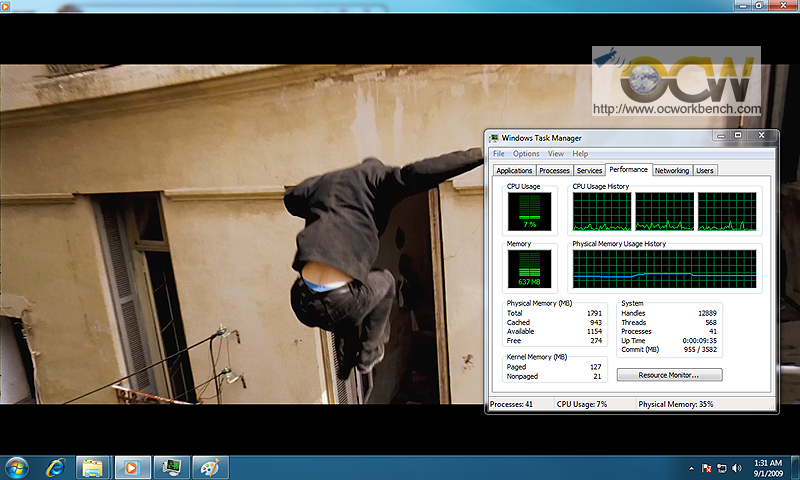
Task: Click the Memory 637 MB gauge
Action: [529, 269]
